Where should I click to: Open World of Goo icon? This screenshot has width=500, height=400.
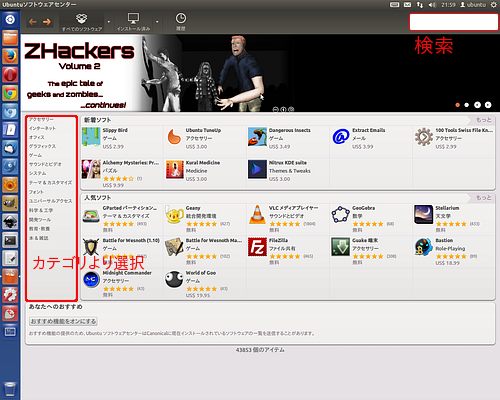coord(174,279)
